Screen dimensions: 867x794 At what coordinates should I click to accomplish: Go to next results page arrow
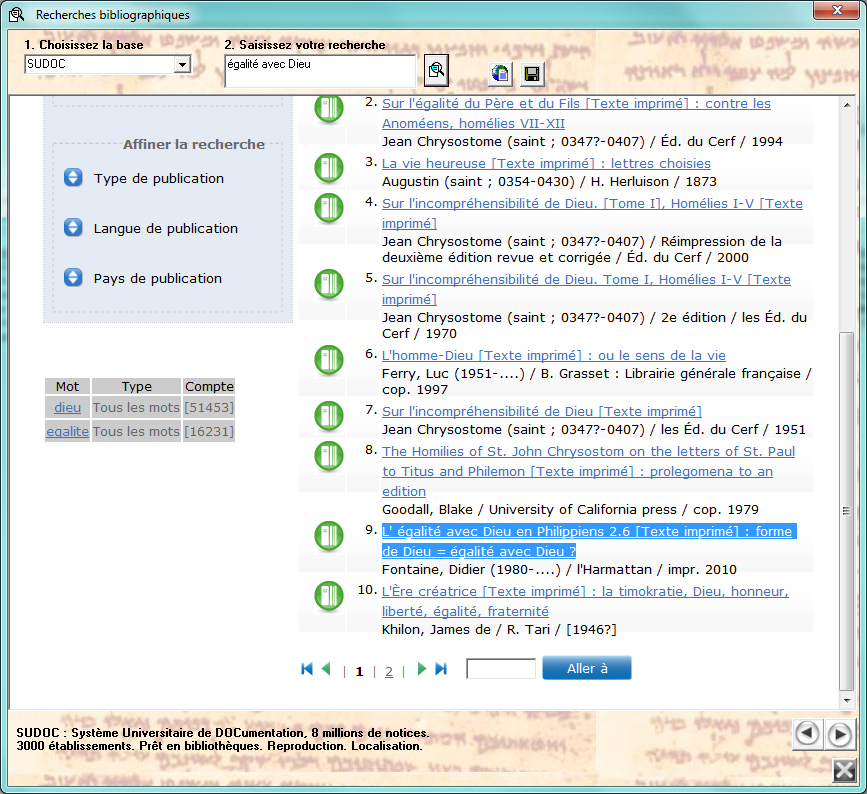click(x=421, y=669)
